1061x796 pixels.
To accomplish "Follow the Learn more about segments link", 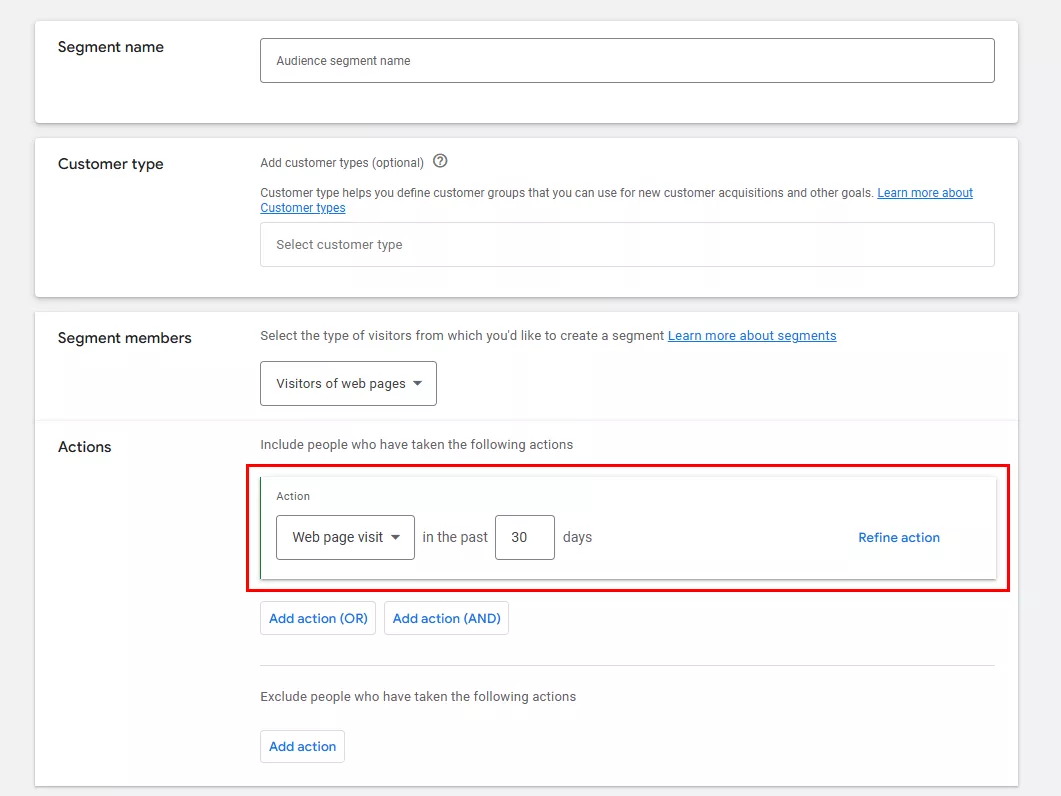I will pos(751,336).
